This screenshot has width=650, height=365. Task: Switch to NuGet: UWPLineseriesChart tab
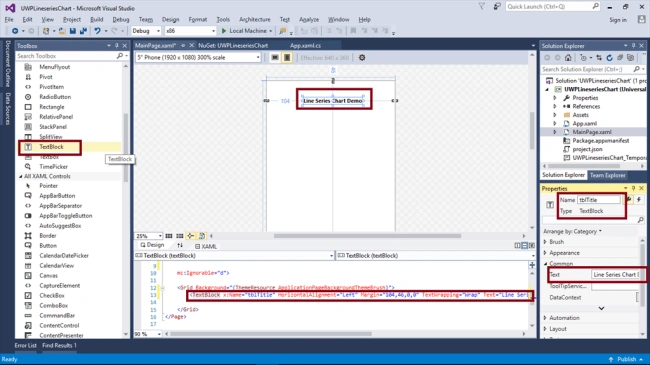[233, 46]
